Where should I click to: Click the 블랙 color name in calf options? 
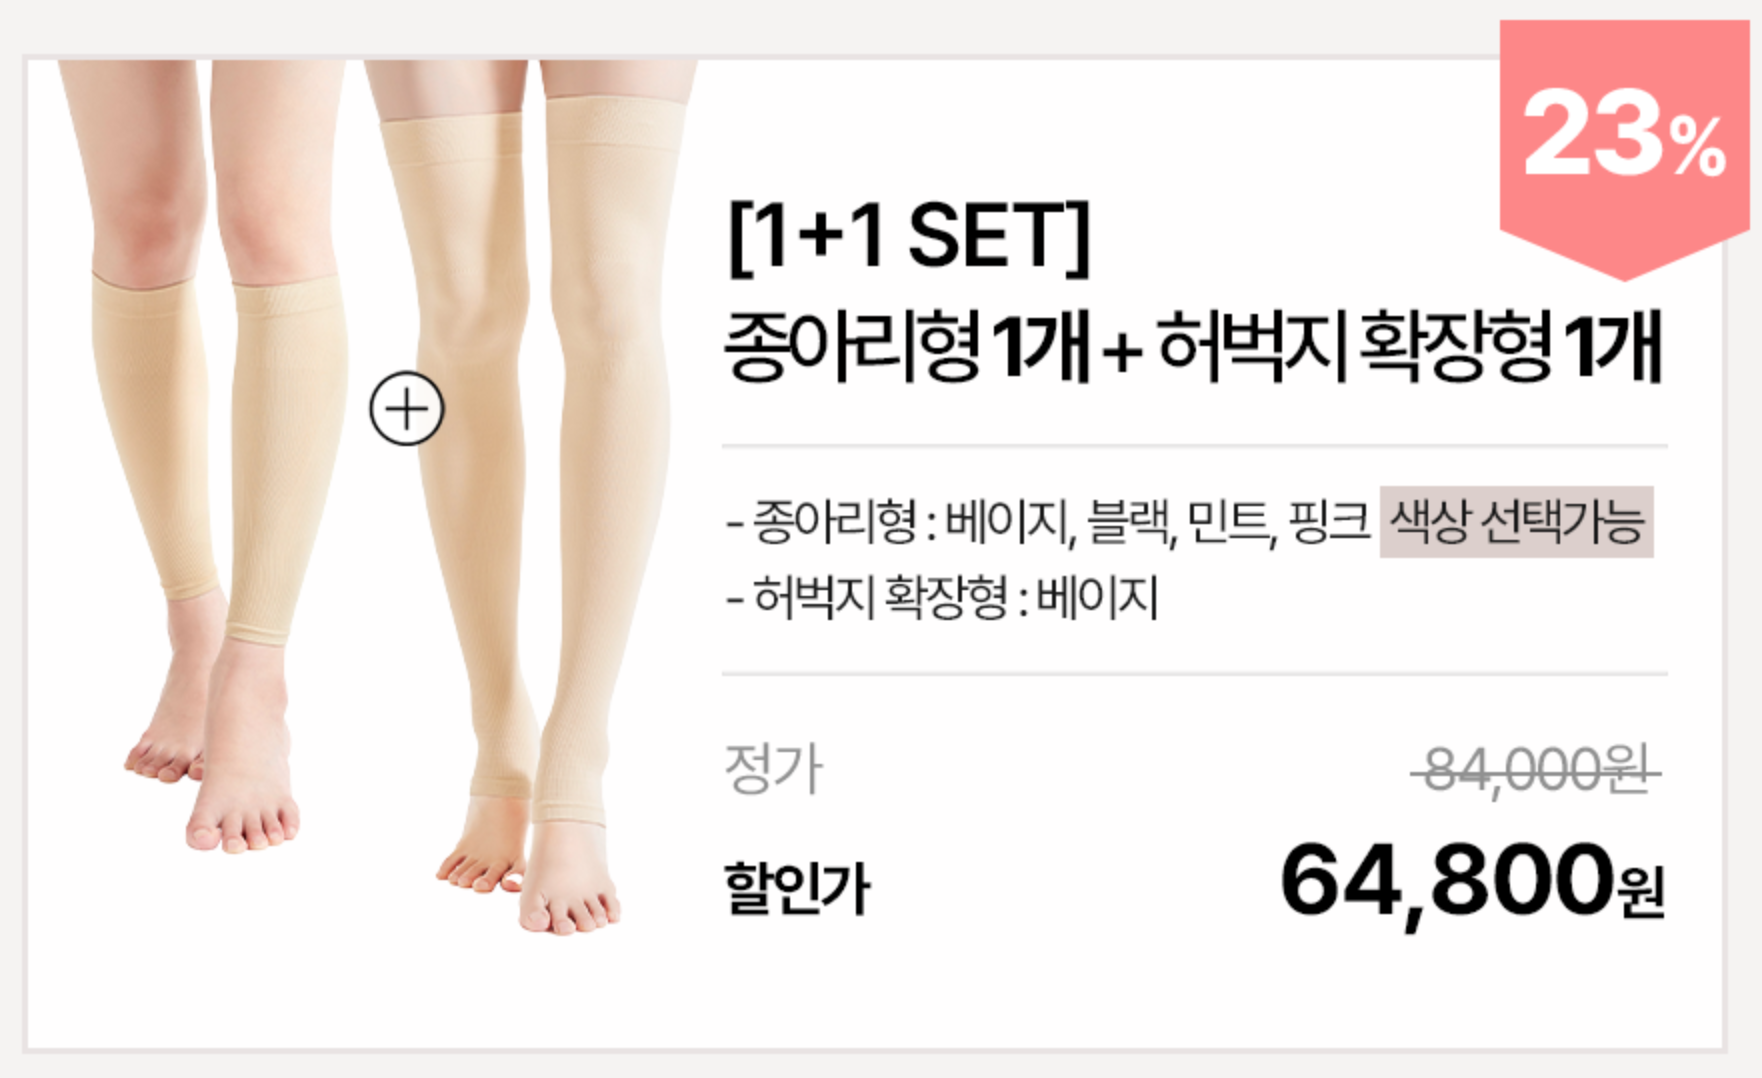pyautogui.click(x=1130, y=522)
